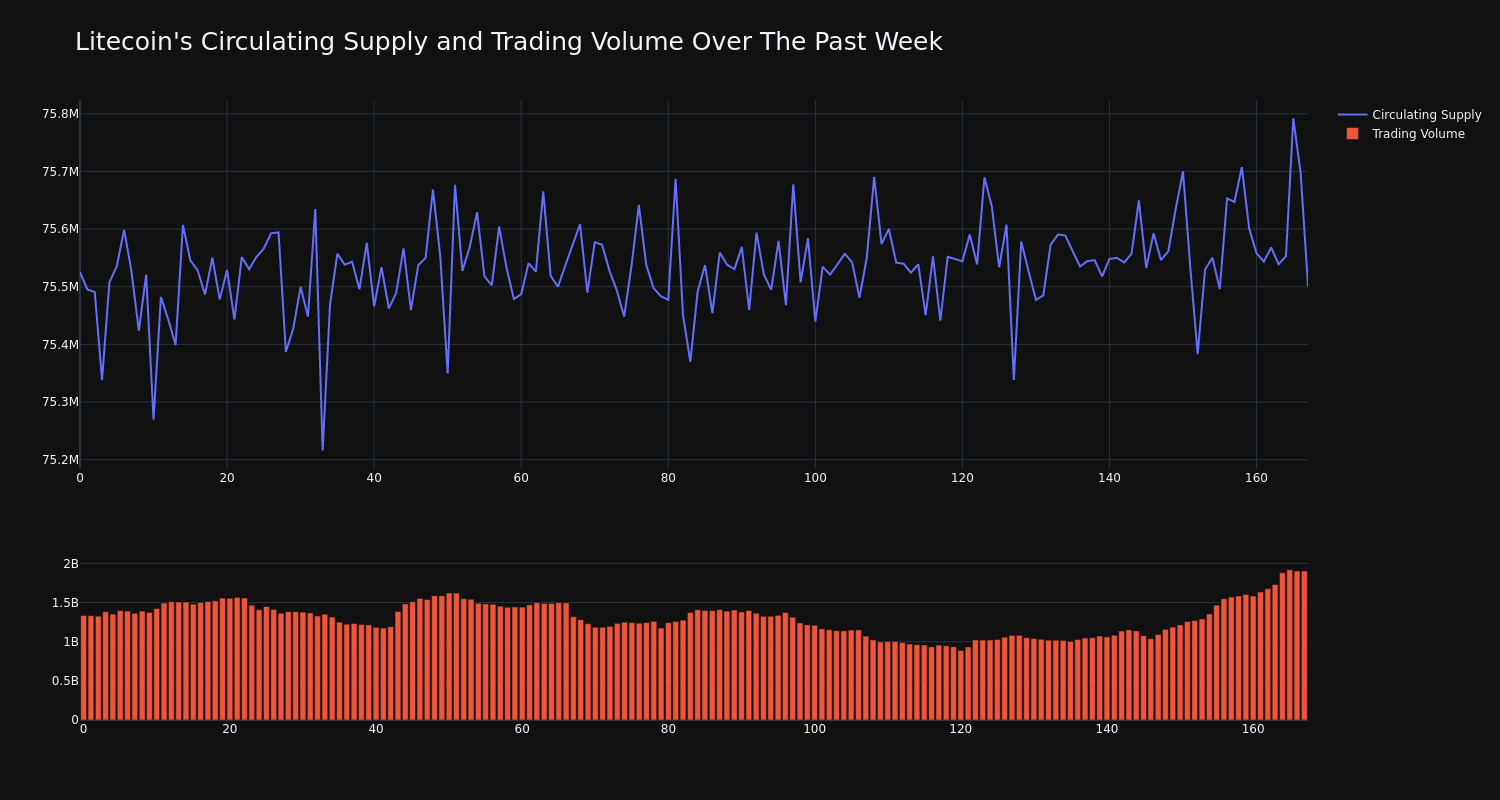Click the 1.5B volume axis label

[x=65, y=603]
